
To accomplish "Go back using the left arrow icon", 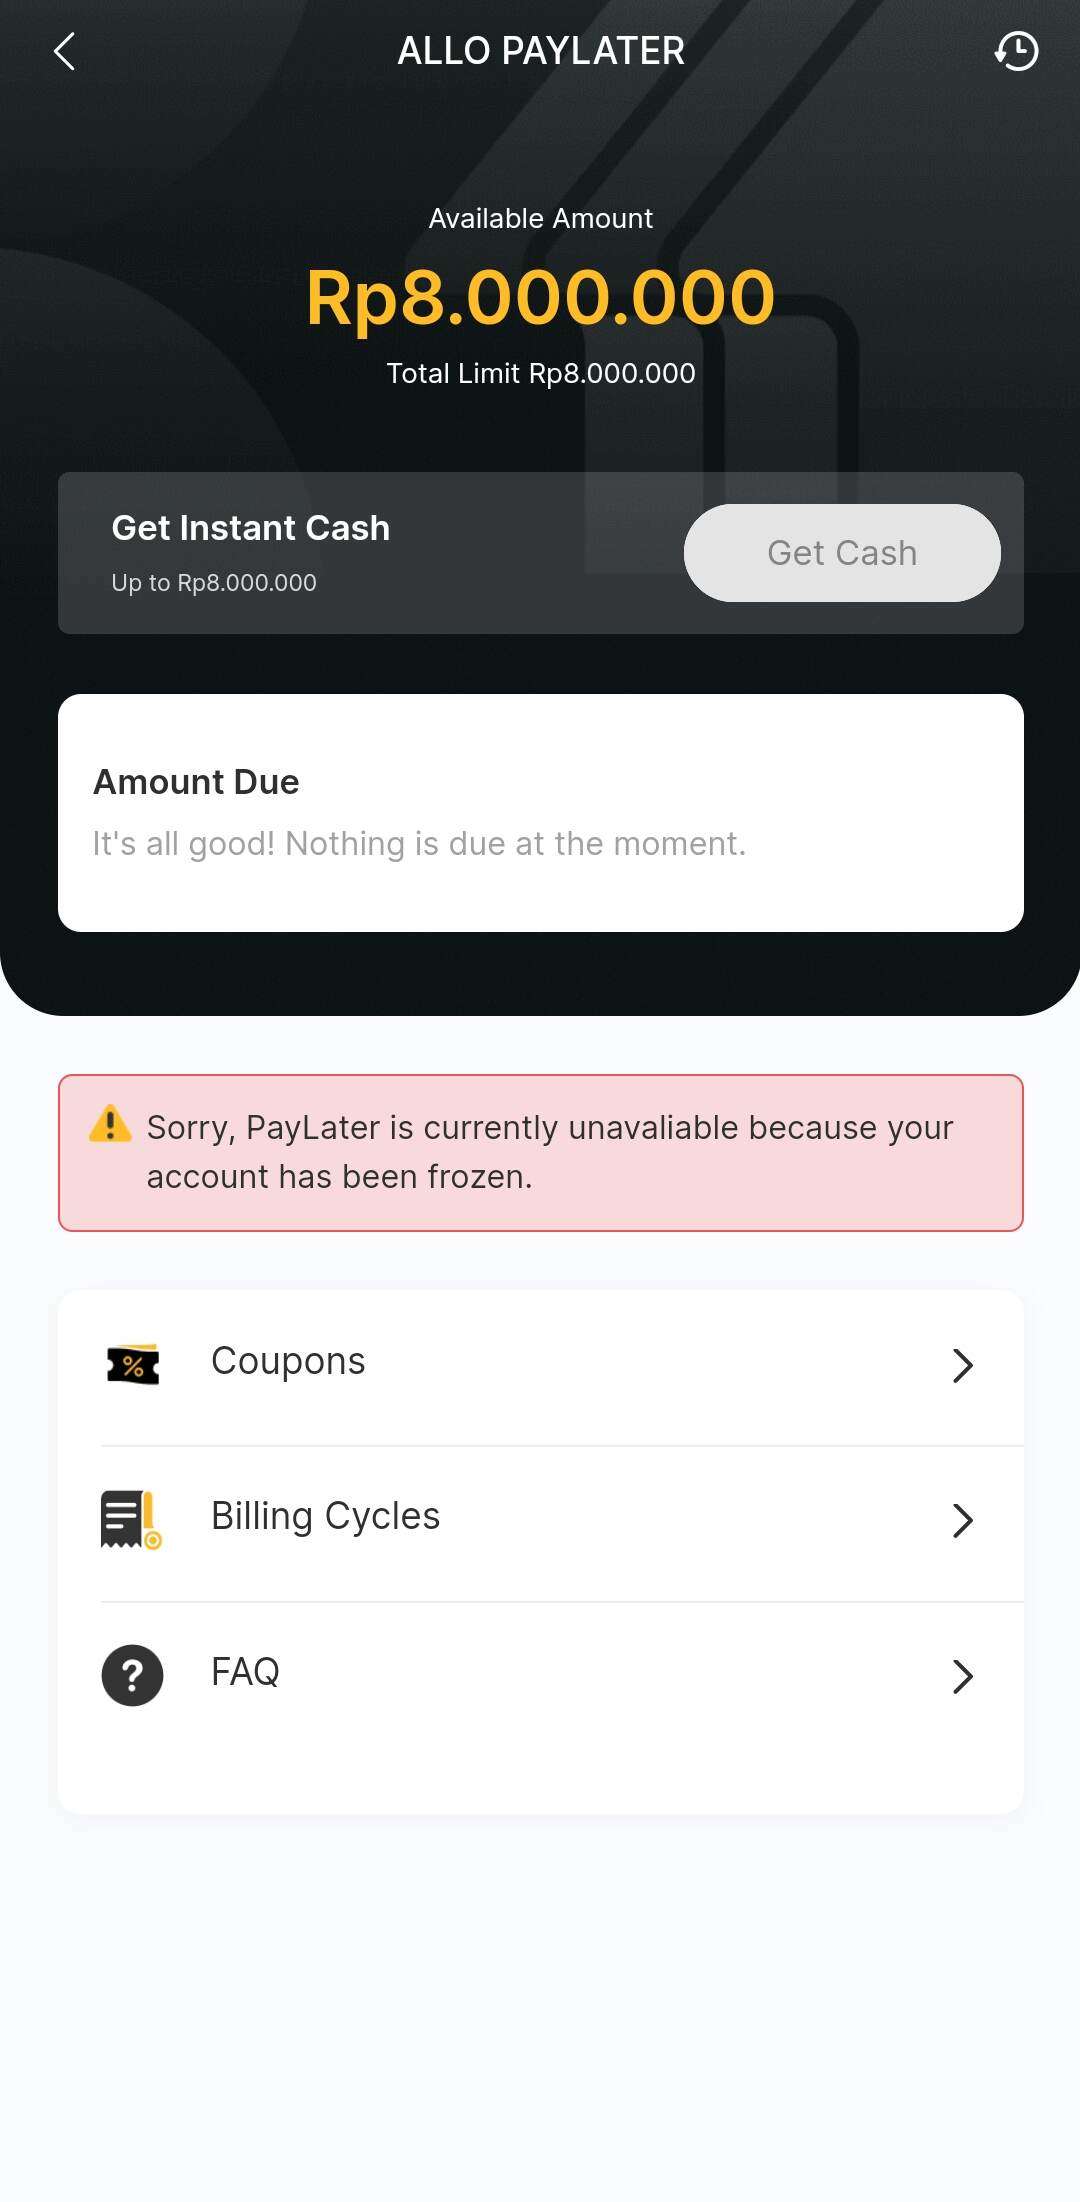I will (x=64, y=51).
